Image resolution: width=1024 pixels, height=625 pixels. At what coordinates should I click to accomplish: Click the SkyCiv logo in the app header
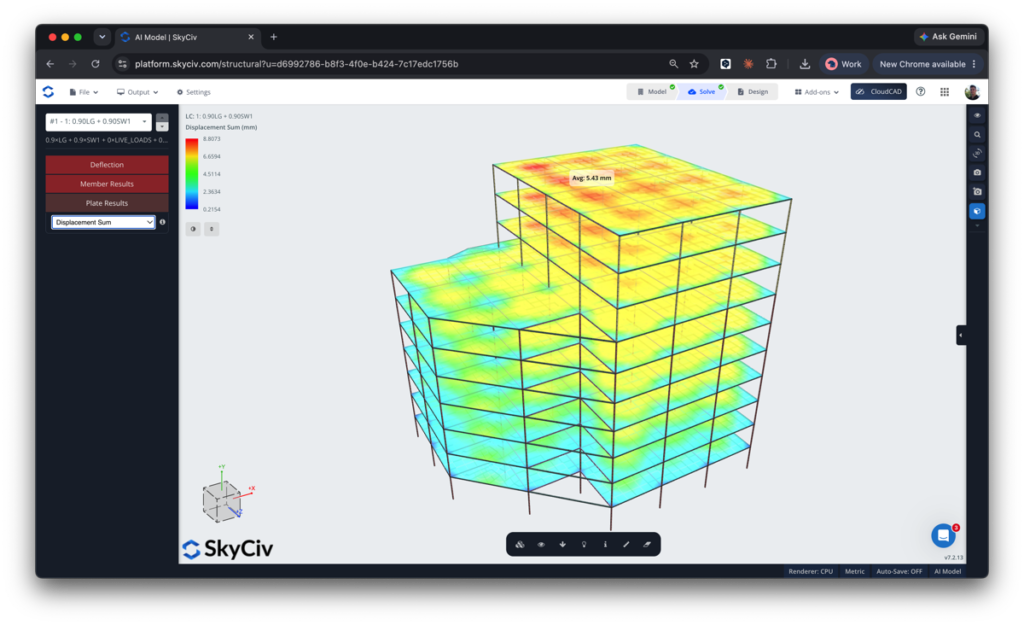click(48, 92)
